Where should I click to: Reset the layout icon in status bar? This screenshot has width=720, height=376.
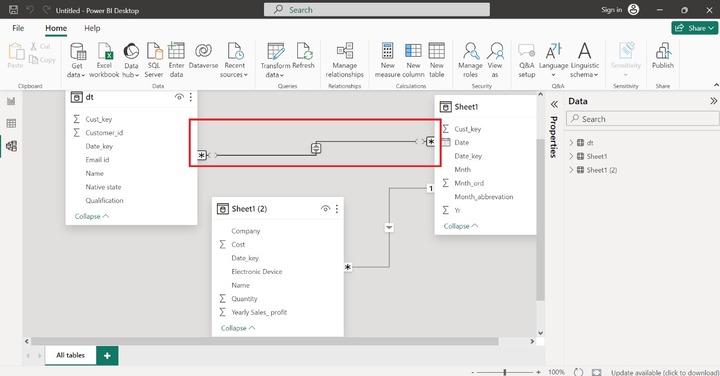coord(579,372)
